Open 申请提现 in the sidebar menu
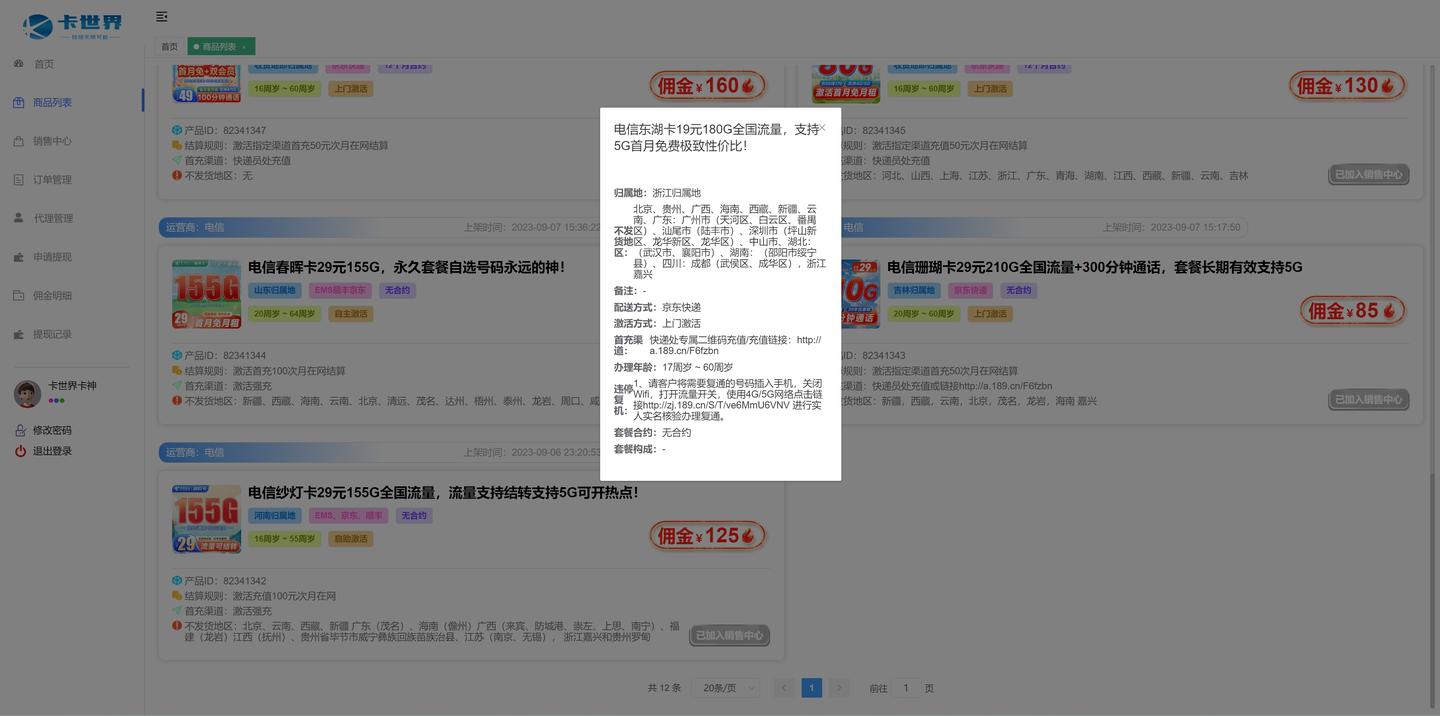 tap(52, 257)
